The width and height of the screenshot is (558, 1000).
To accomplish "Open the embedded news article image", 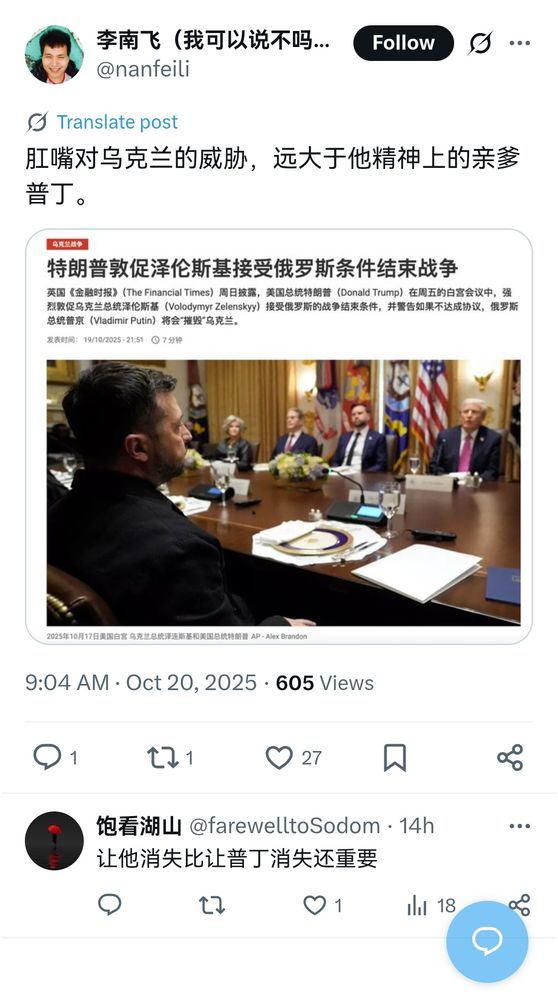I will coord(279,436).
